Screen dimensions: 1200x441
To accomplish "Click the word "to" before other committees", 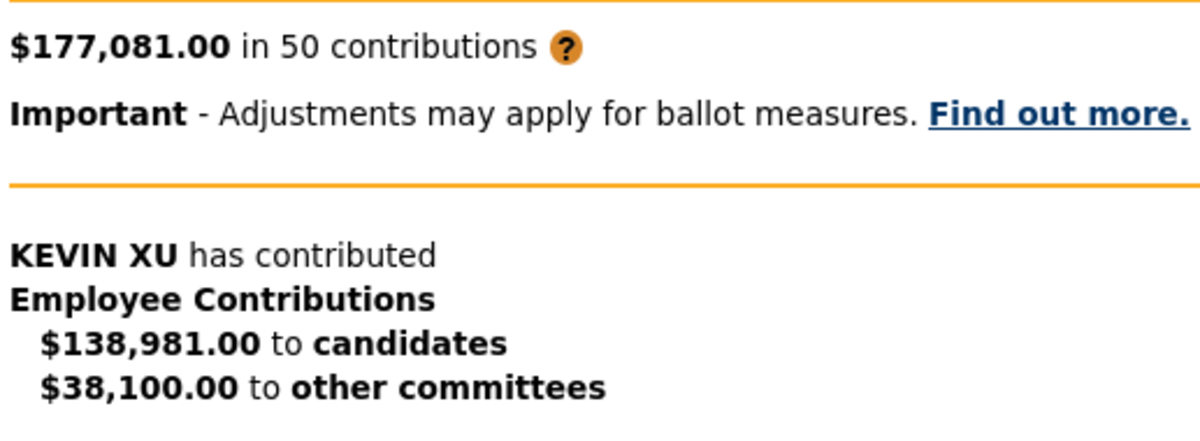I will point(264,388).
